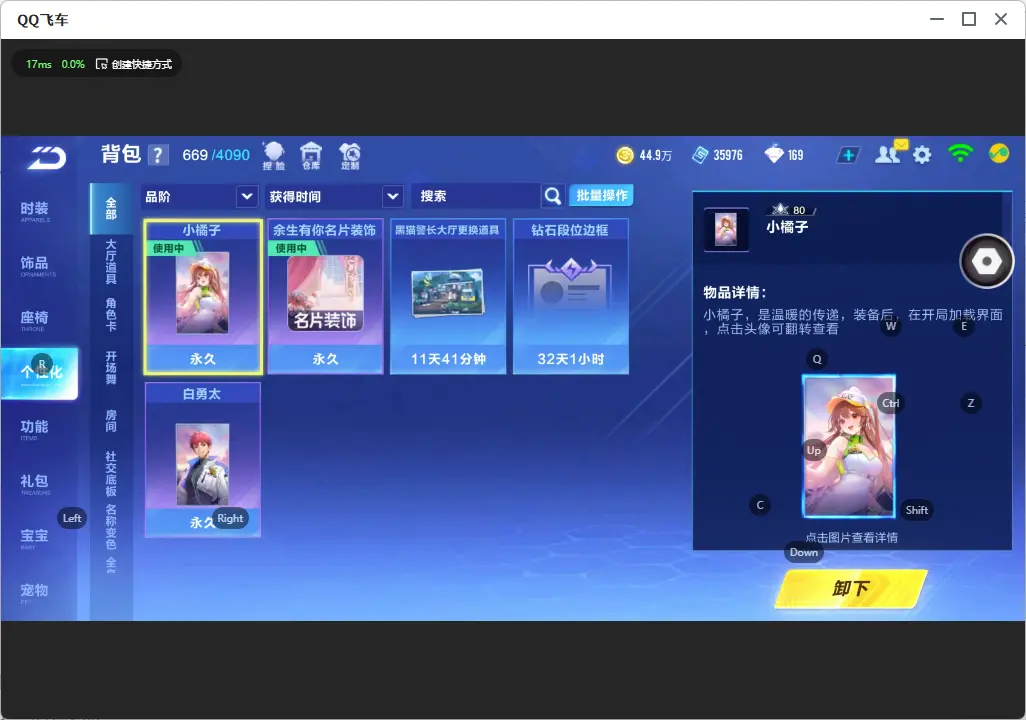Switch to the 开场舞 sub-tab
This screenshot has width=1026, height=720.
coord(111,367)
